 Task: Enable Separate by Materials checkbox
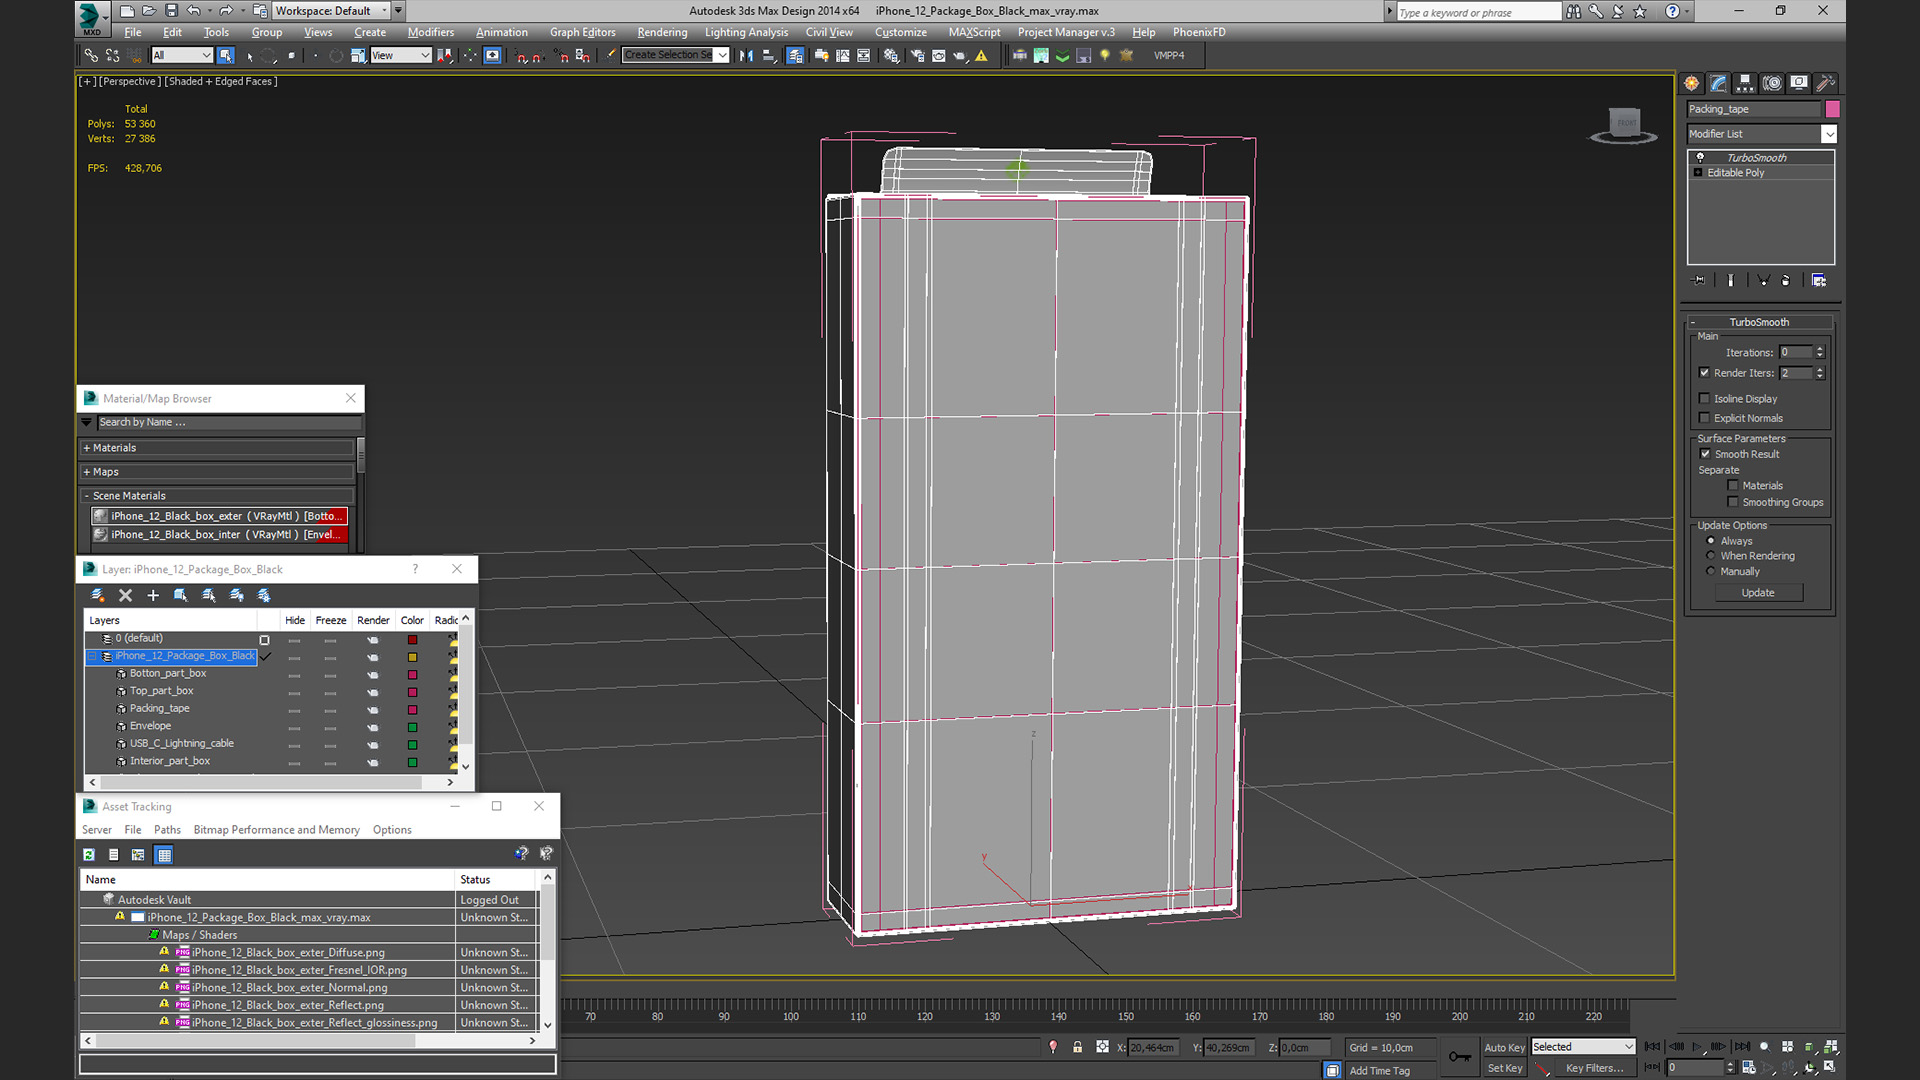[1733, 486]
